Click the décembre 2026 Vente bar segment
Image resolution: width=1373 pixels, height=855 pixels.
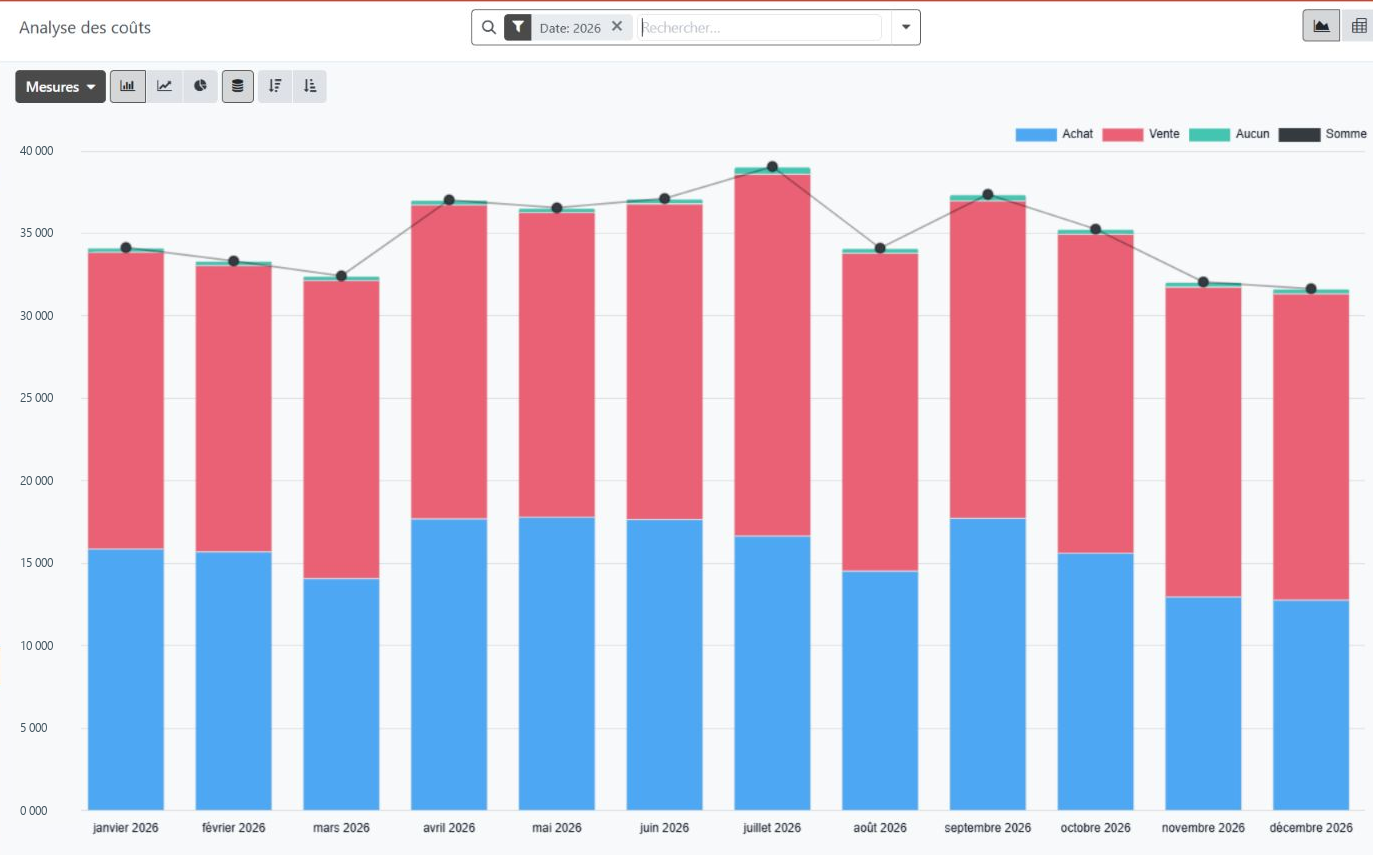pyautogui.click(x=1311, y=447)
